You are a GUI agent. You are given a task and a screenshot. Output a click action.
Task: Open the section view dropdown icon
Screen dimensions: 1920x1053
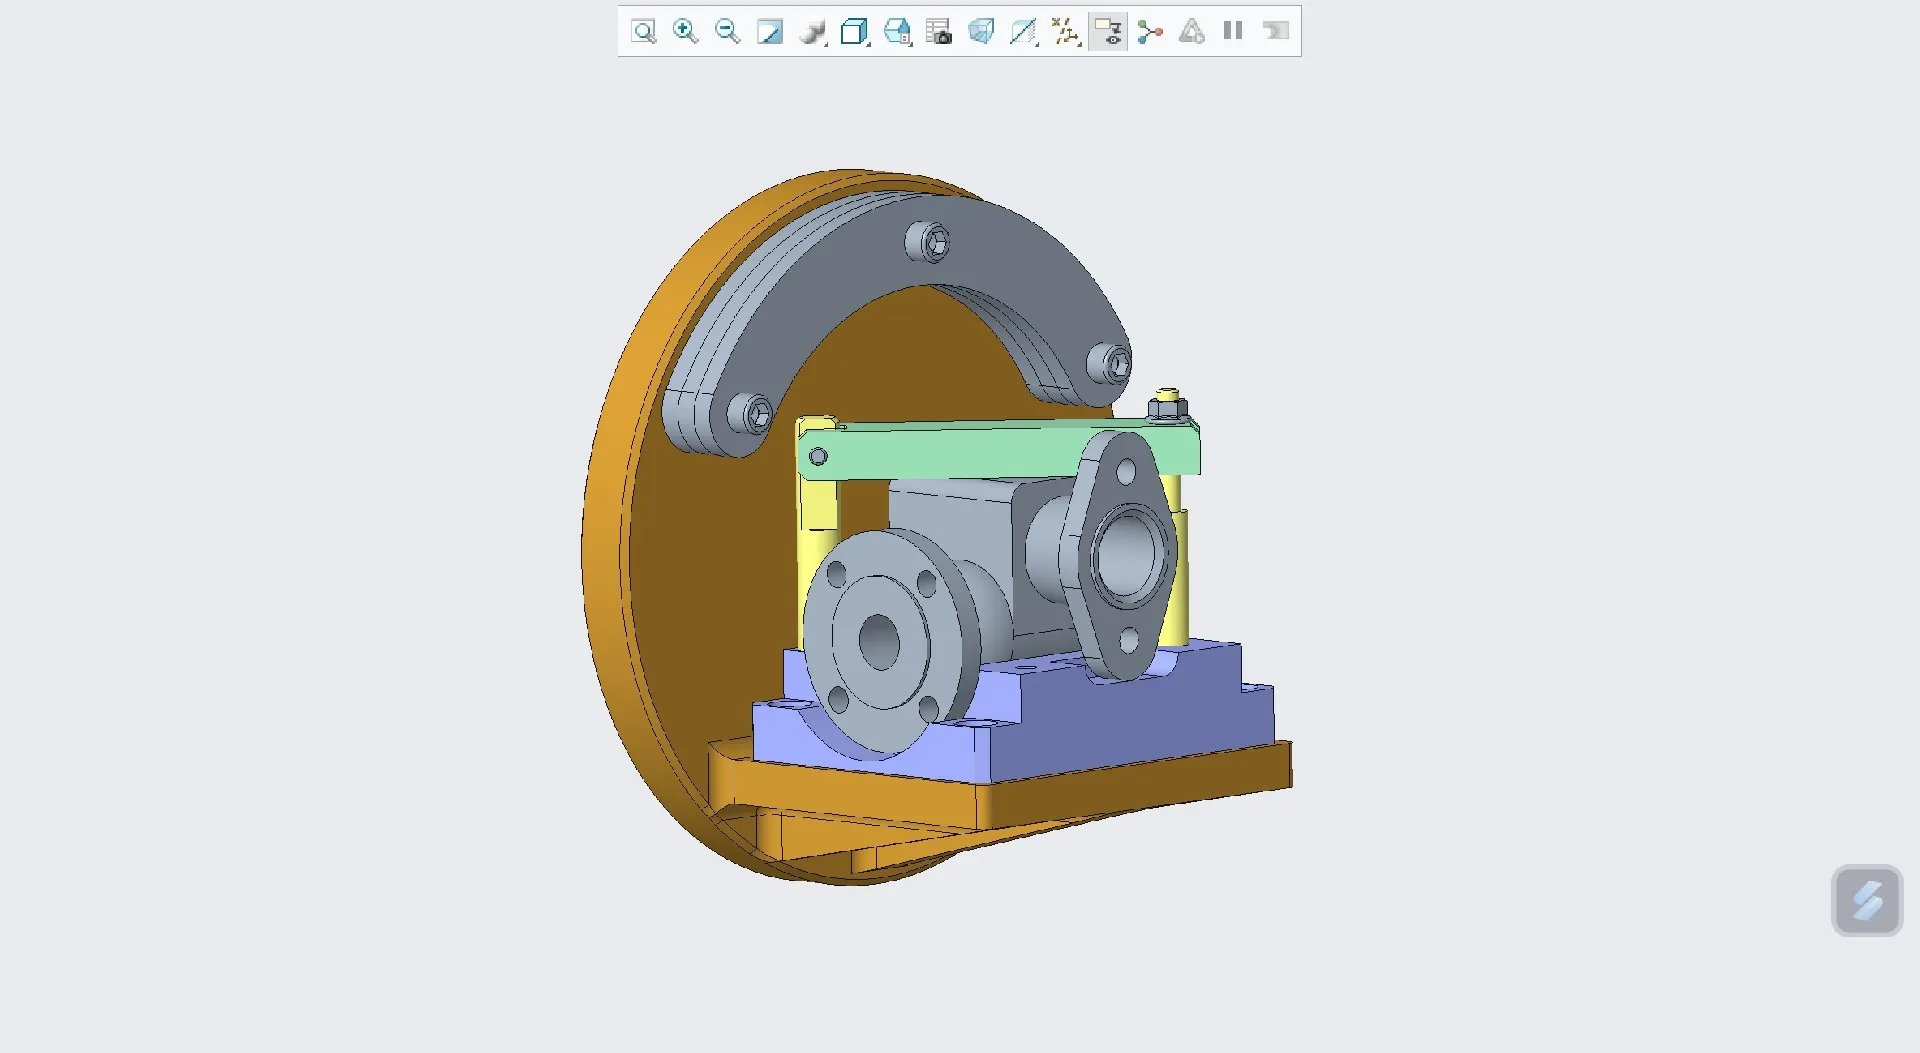click(x=1023, y=32)
